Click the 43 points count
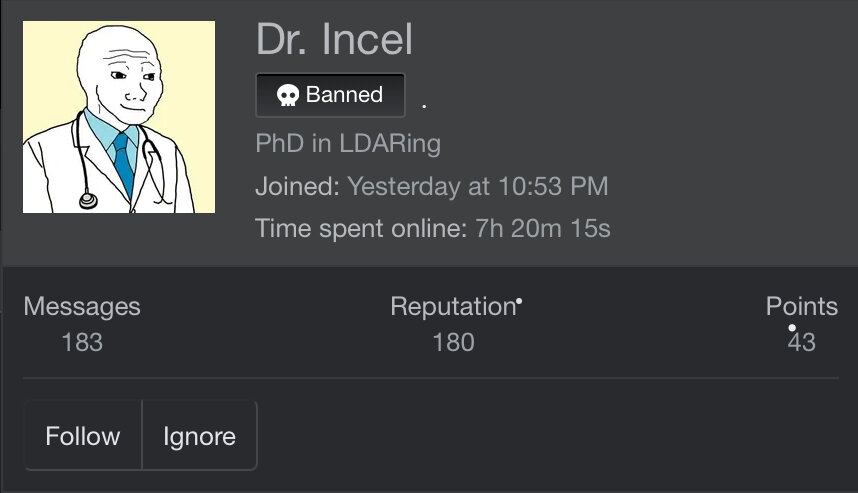 click(x=801, y=342)
